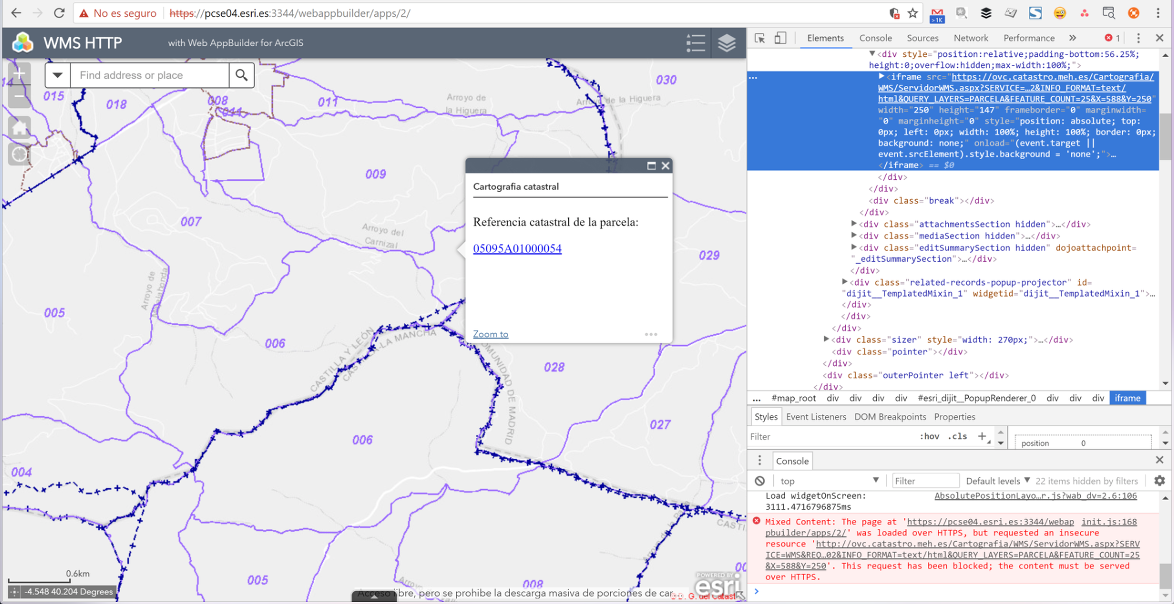Expand the sizer div node
The width and height of the screenshot is (1174, 604).
(x=826, y=340)
